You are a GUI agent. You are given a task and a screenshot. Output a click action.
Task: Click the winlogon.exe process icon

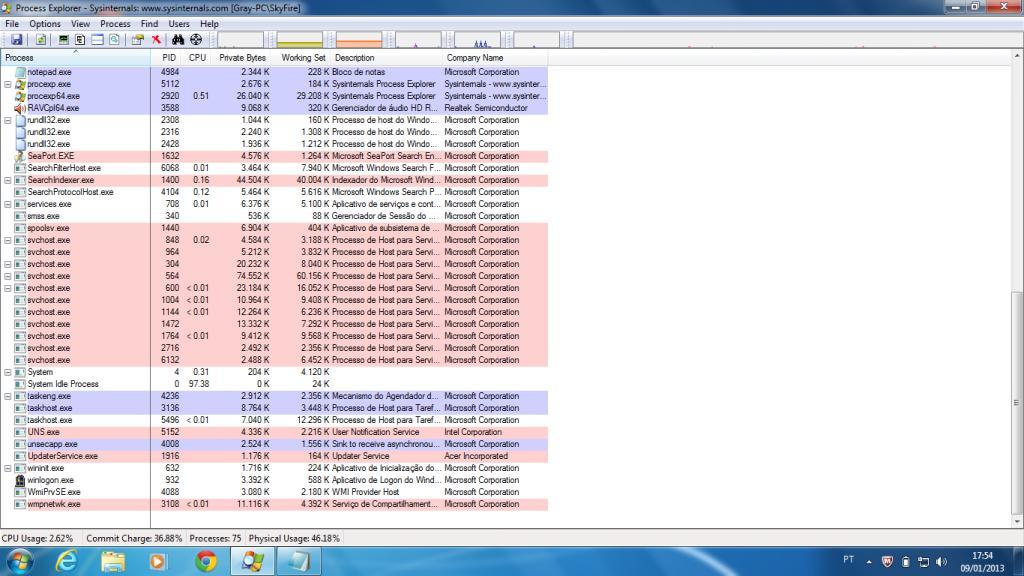point(20,480)
